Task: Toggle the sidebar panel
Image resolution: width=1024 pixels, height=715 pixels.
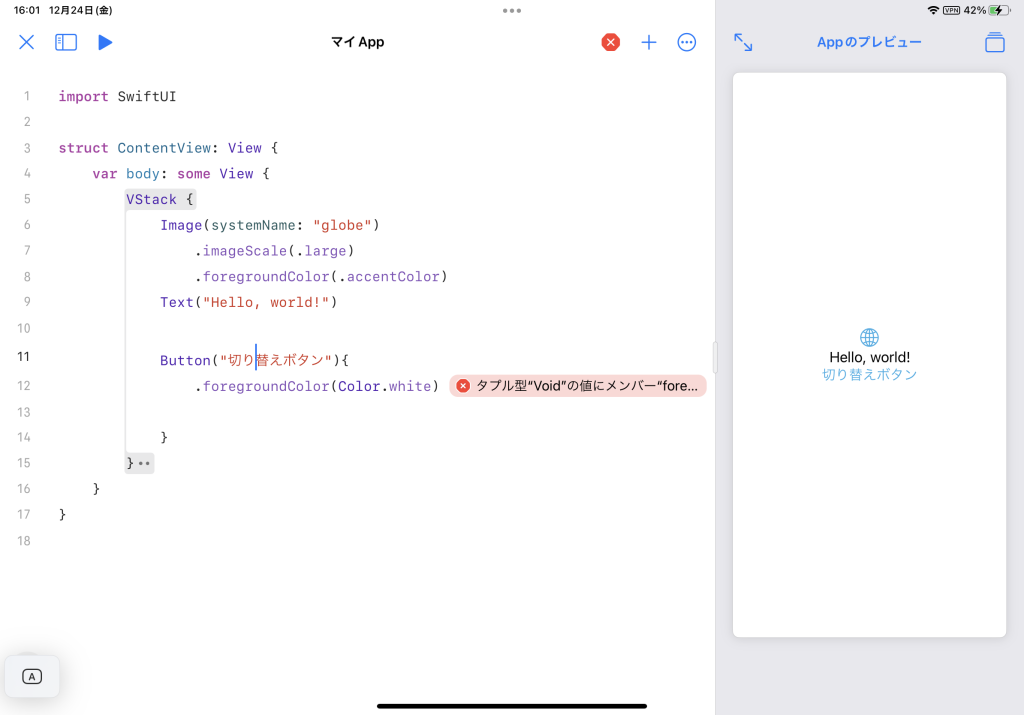Action: pos(66,42)
